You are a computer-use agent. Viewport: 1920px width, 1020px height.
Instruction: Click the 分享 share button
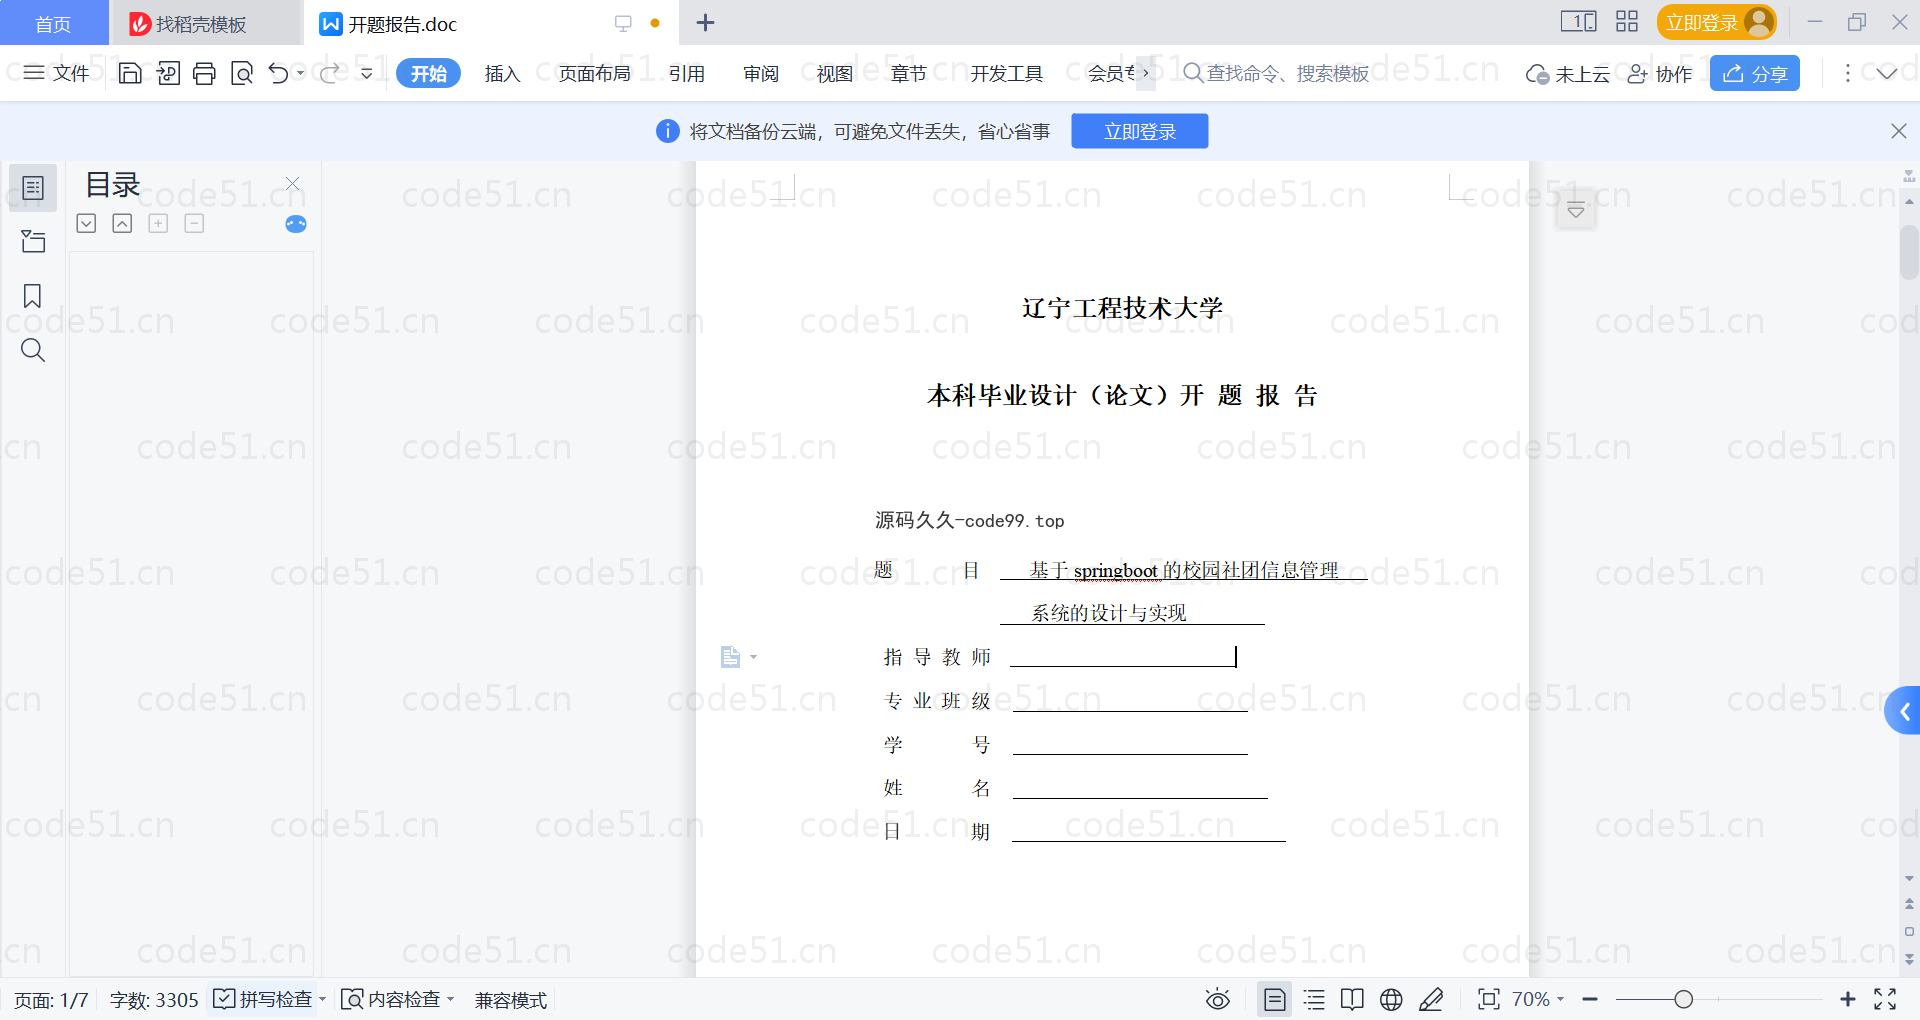[1755, 73]
